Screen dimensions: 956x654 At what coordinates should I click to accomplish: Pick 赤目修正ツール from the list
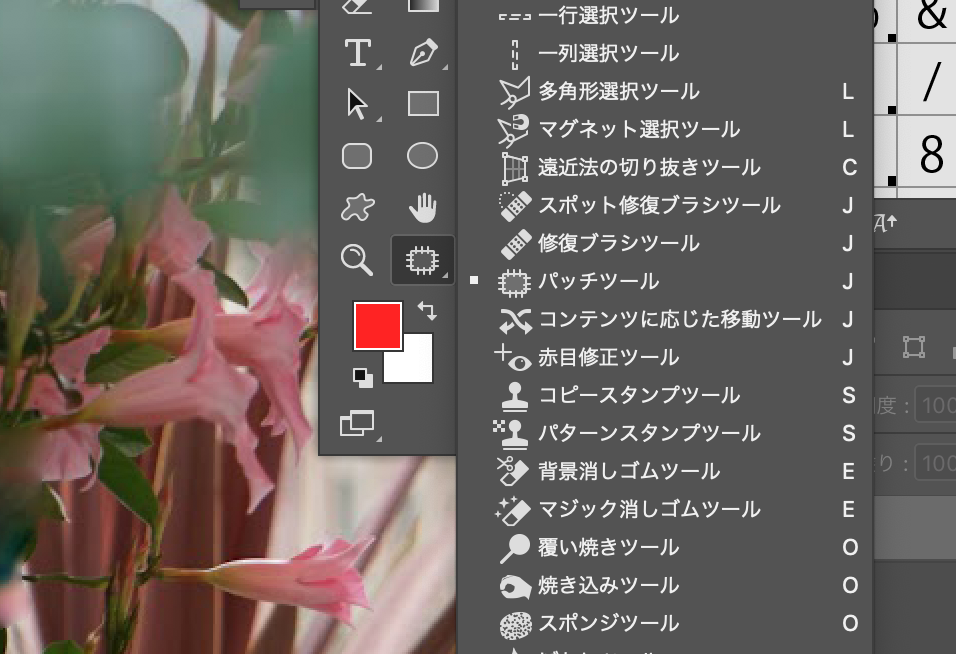click(x=609, y=358)
